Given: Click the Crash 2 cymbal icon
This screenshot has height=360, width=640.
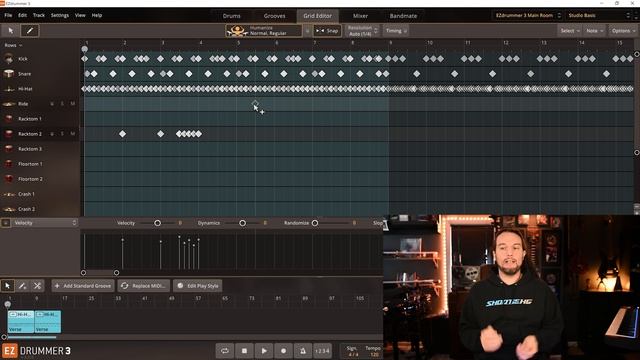Looking at the screenshot, I should pos(9,209).
